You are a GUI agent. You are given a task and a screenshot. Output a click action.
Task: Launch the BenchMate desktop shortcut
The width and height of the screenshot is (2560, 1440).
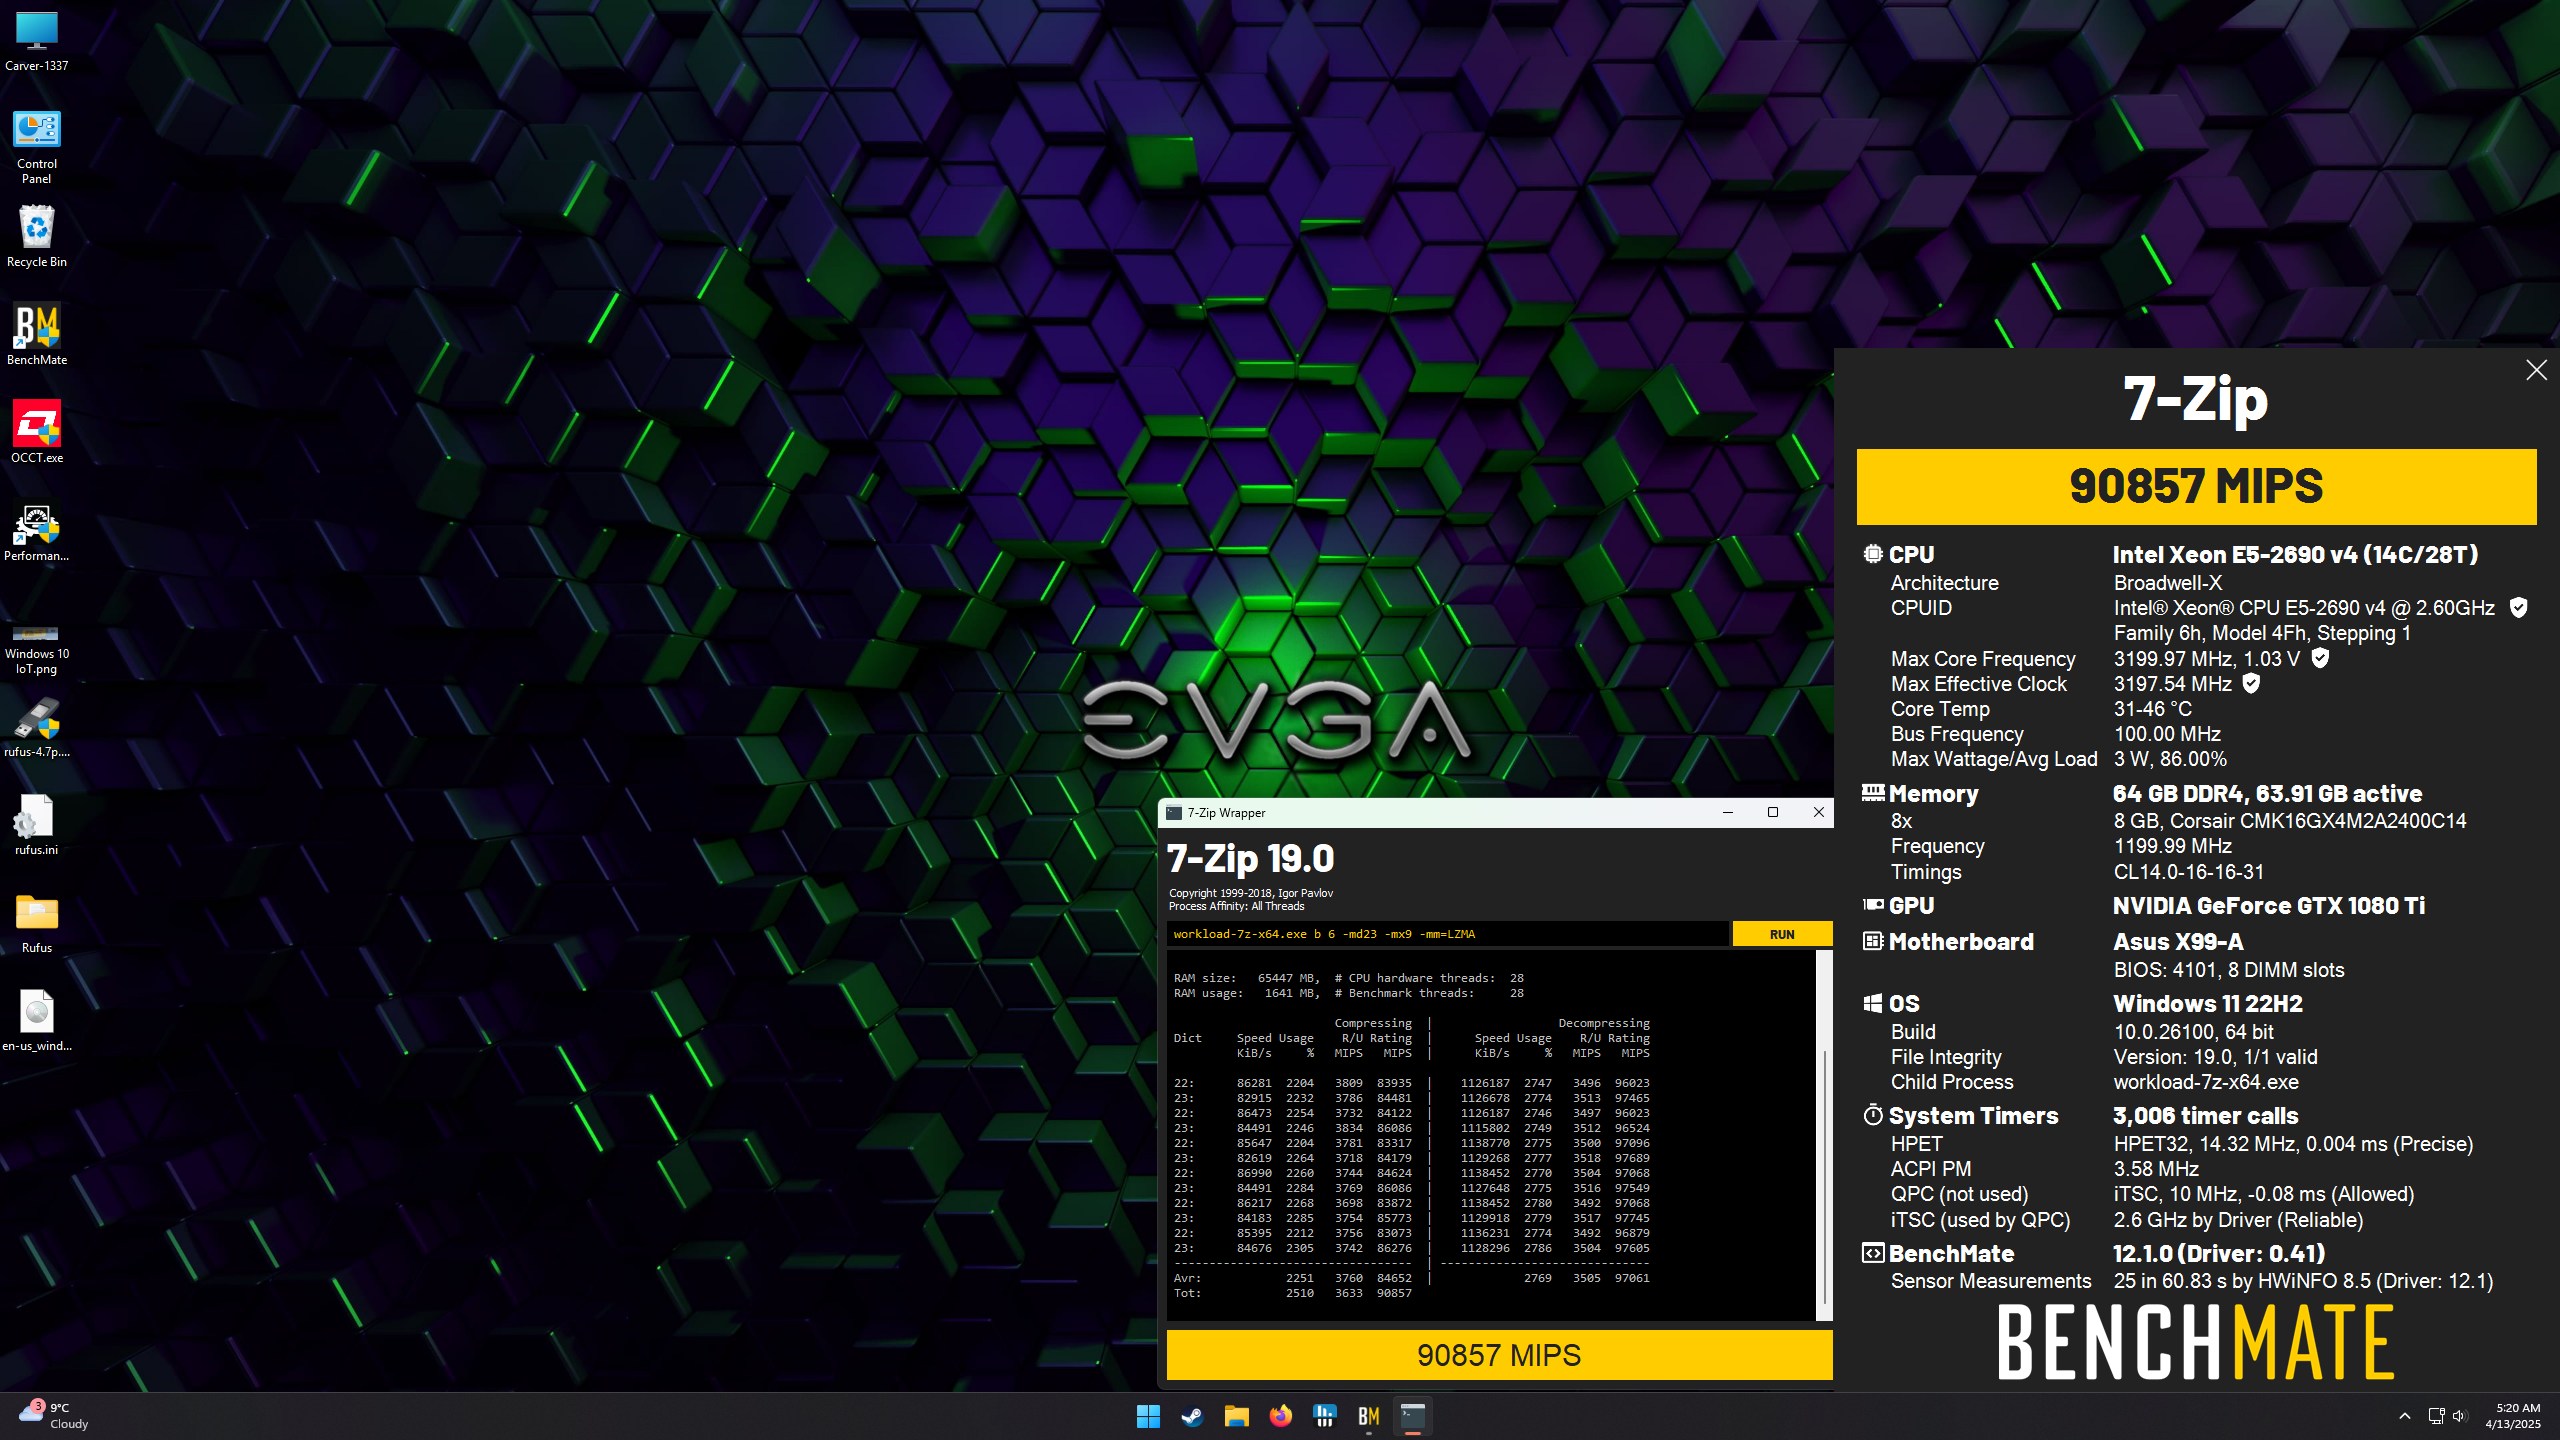[37, 335]
